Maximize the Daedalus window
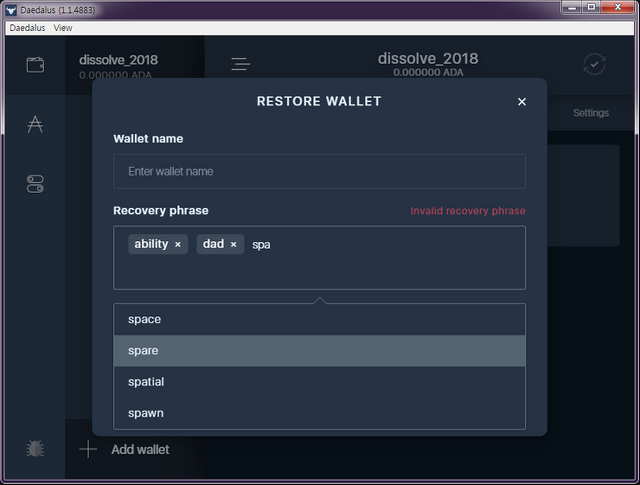The height and width of the screenshot is (485, 640). click(x=591, y=8)
